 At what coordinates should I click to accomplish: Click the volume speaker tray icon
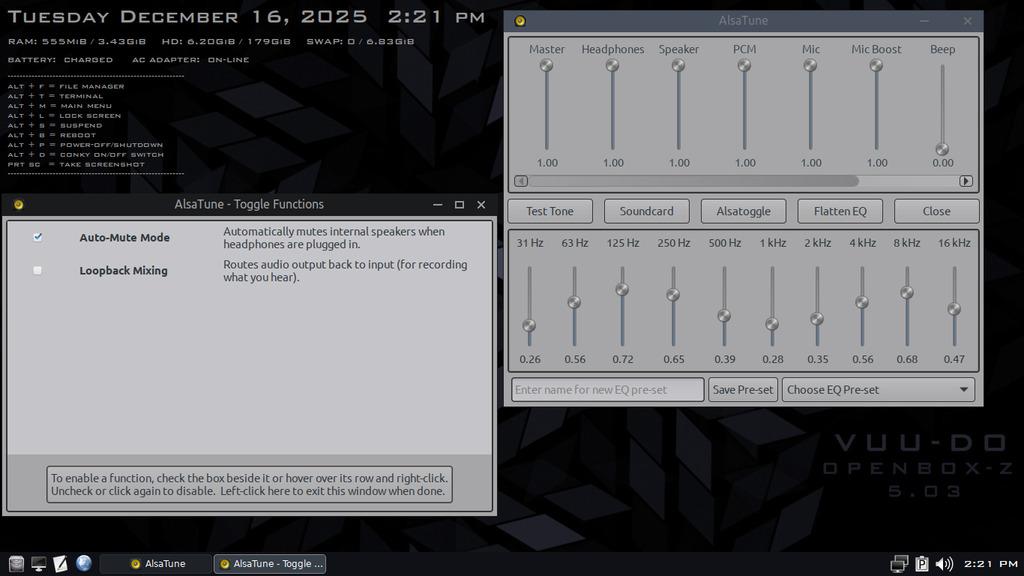[x=944, y=564]
